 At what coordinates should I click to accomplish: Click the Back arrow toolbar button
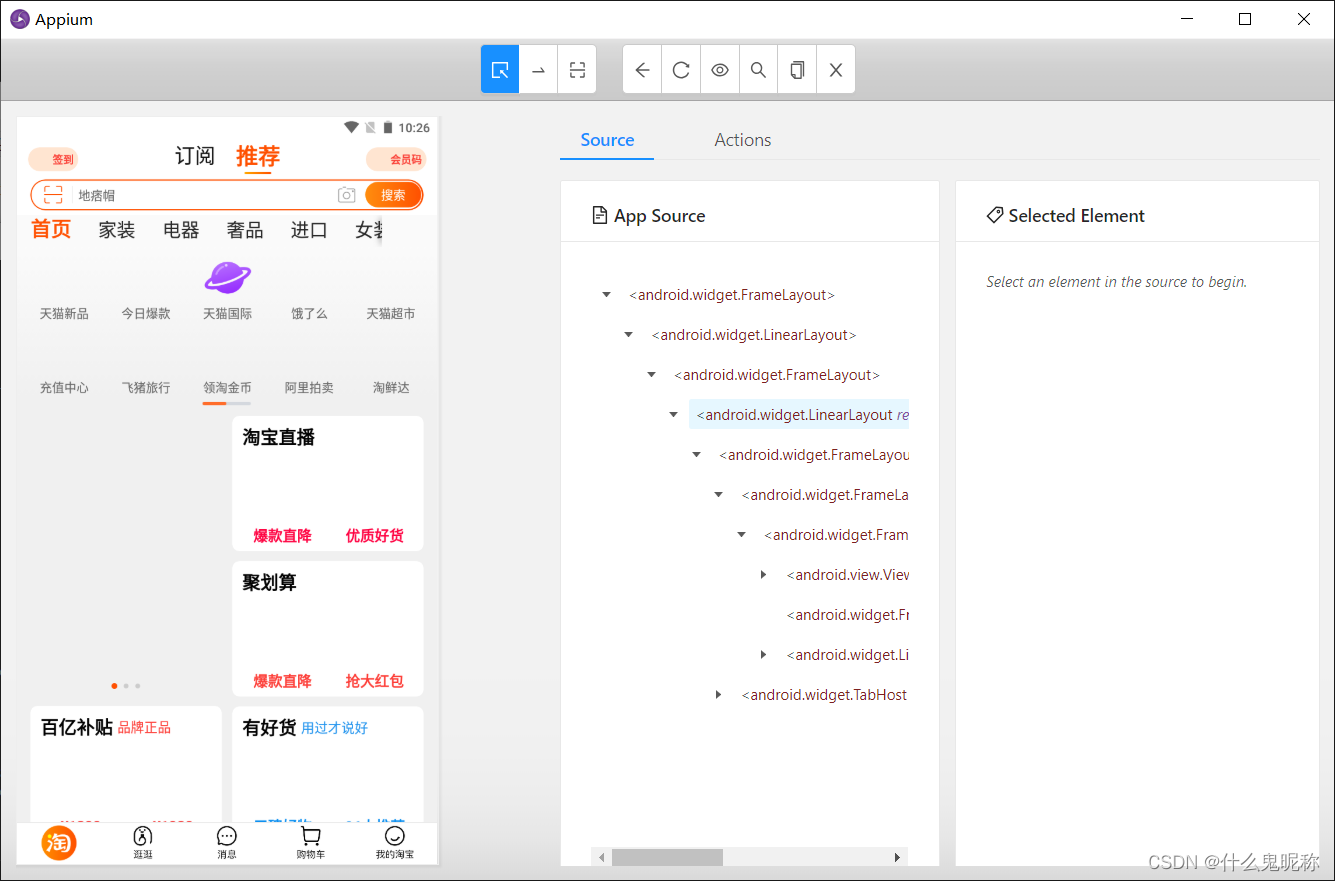pyautogui.click(x=642, y=69)
